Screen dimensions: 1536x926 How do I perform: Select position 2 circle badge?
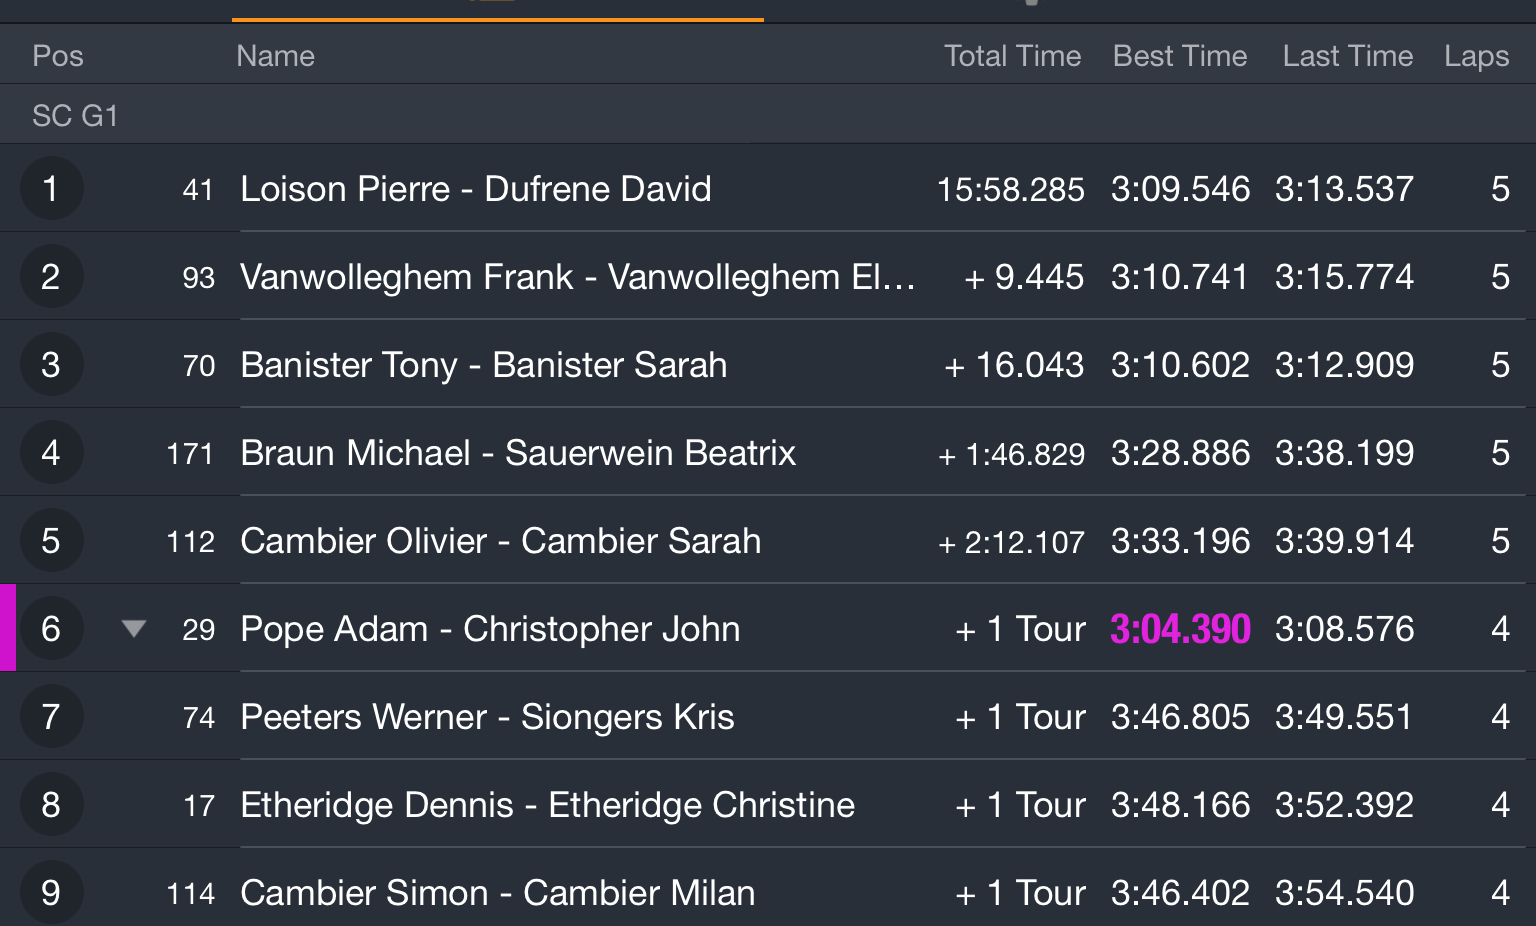click(x=51, y=276)
